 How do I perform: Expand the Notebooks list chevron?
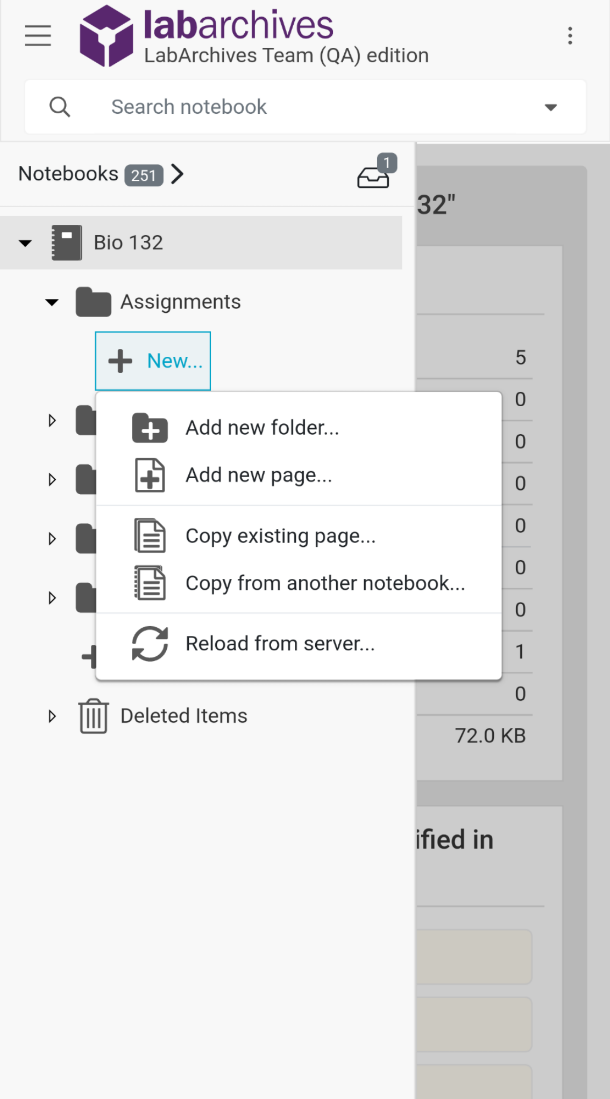tap(177, 174)
